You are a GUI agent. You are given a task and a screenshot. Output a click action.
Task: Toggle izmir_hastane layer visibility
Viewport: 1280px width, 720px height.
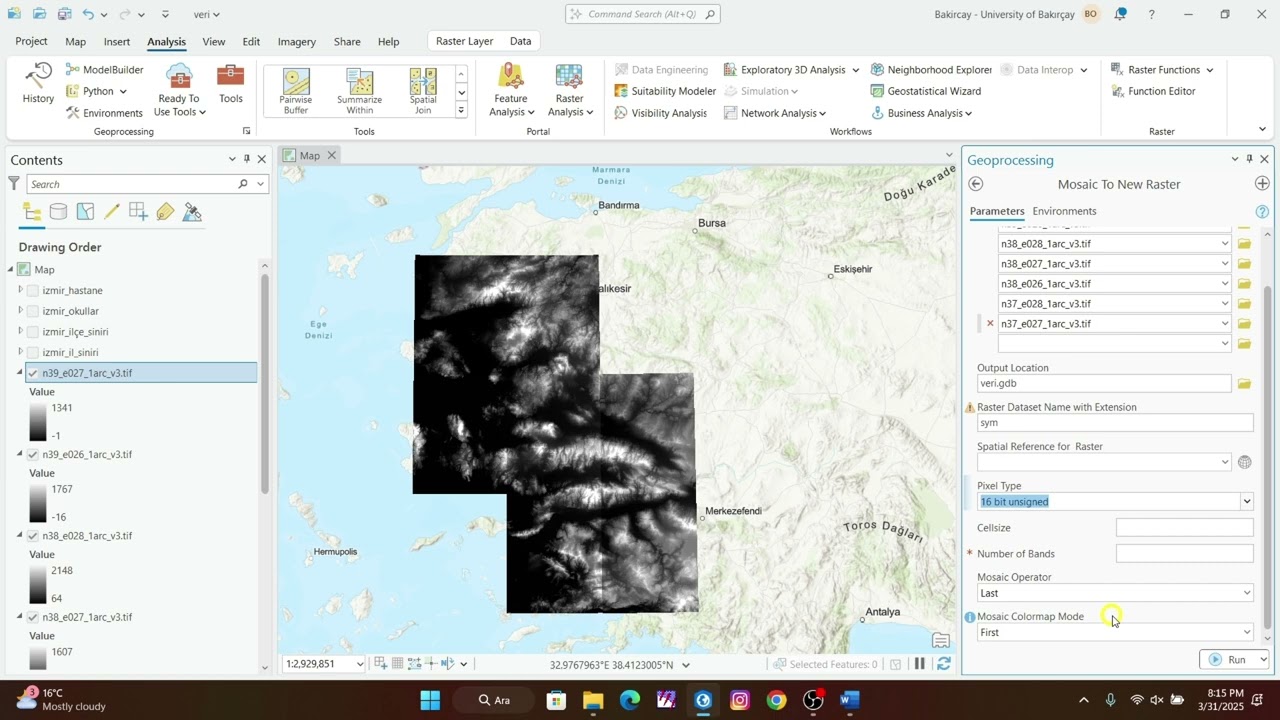[x=33, y=291]
